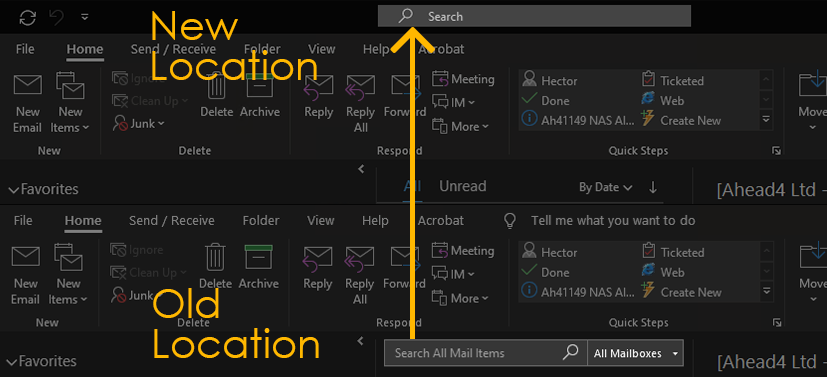Run the Ticketed quick step in the lower ribbon
Image resolution: width=827 pixels, height=377 pixels.
pos(672,253)
